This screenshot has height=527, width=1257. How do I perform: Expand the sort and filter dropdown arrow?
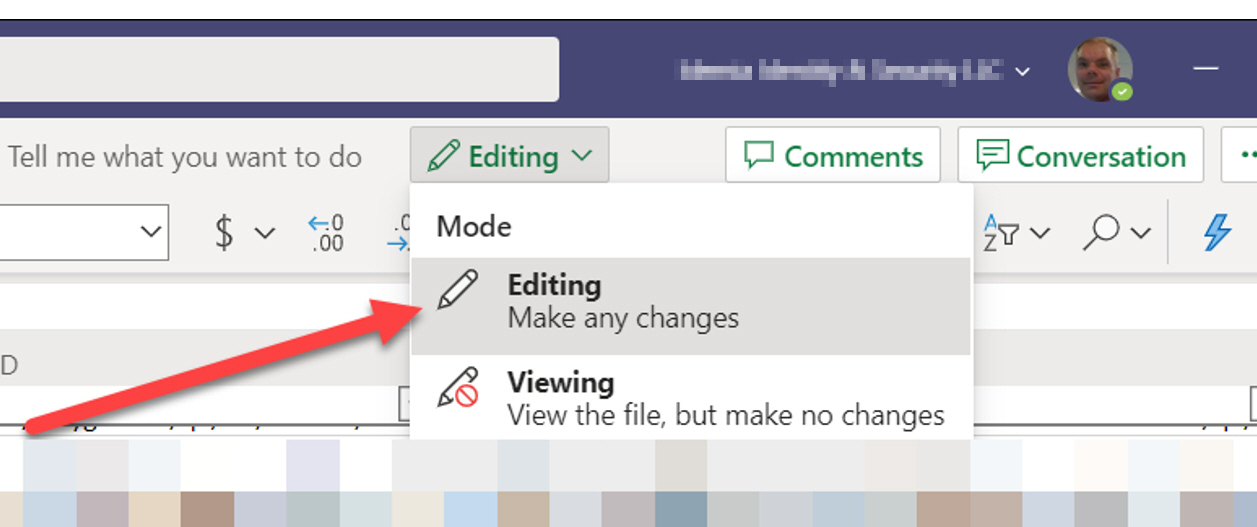(1040, 233)
